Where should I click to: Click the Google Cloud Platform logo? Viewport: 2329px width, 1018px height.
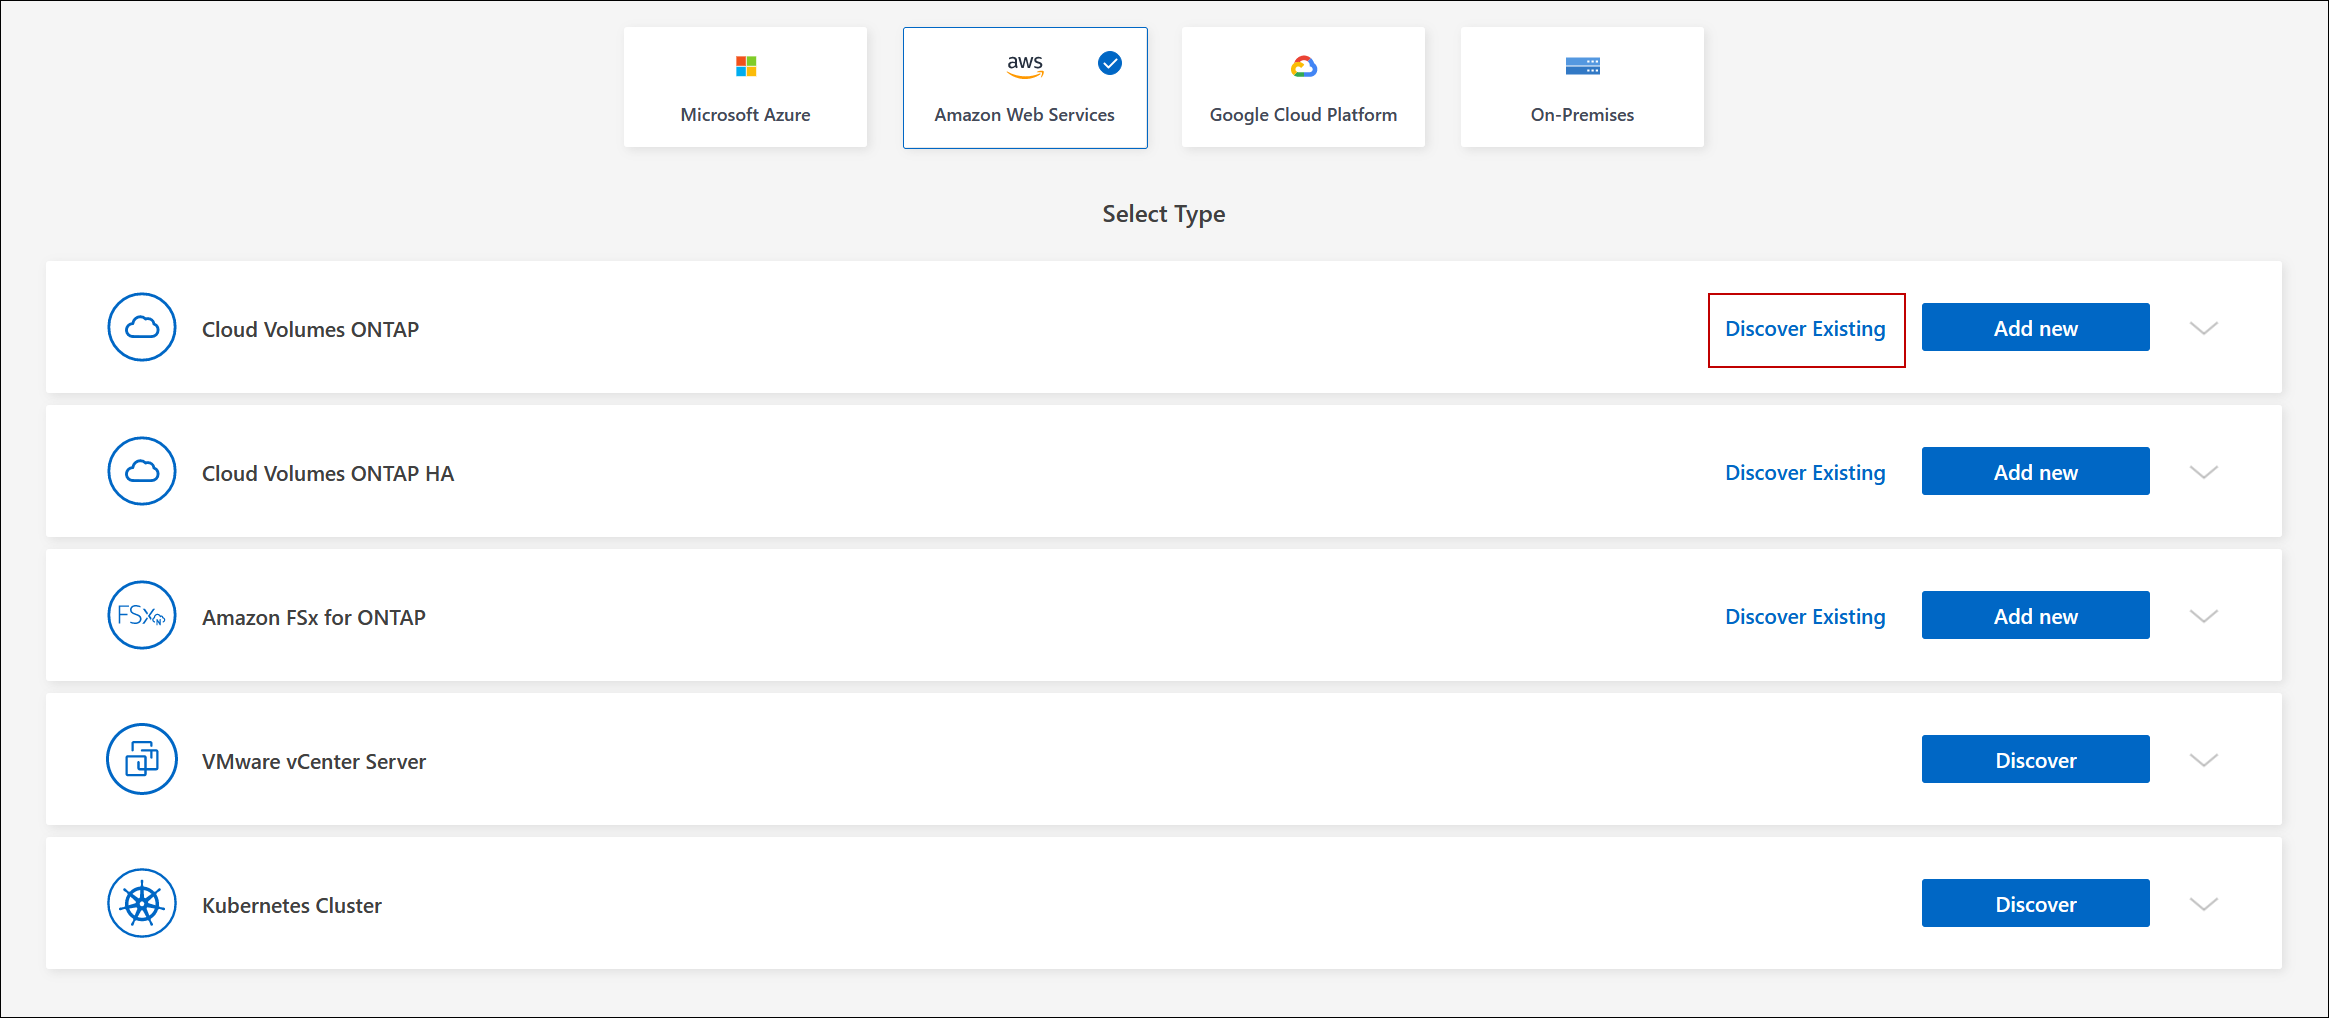[x=1303, y=66]
